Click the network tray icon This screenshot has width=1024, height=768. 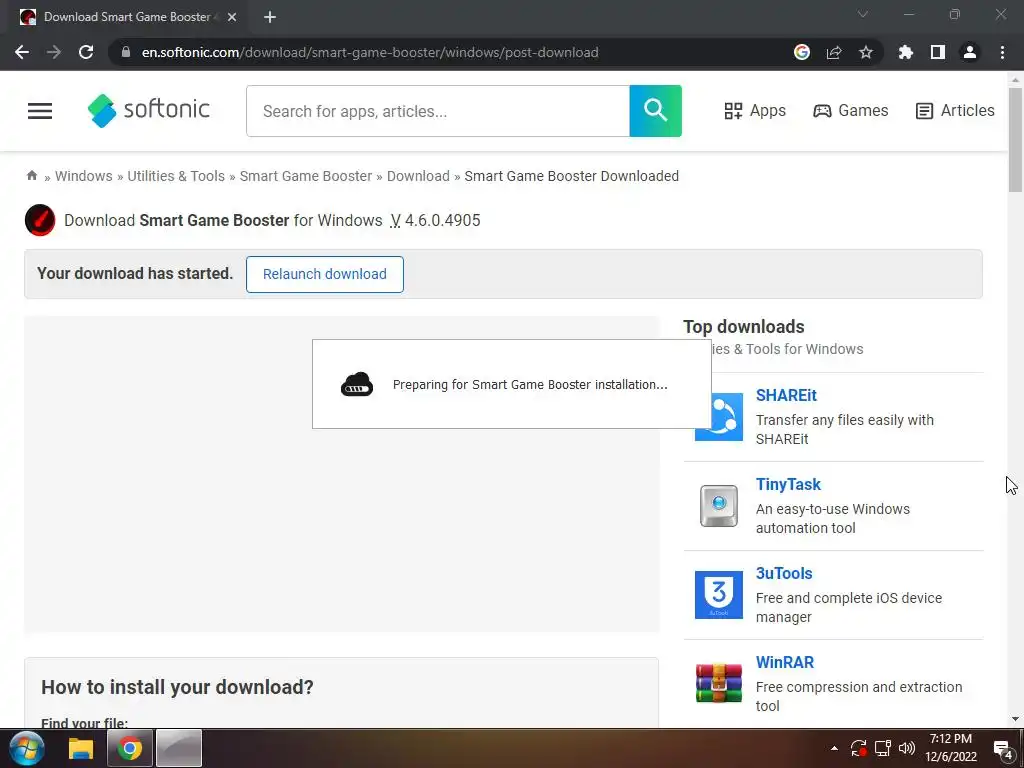[x=883, y=748]
